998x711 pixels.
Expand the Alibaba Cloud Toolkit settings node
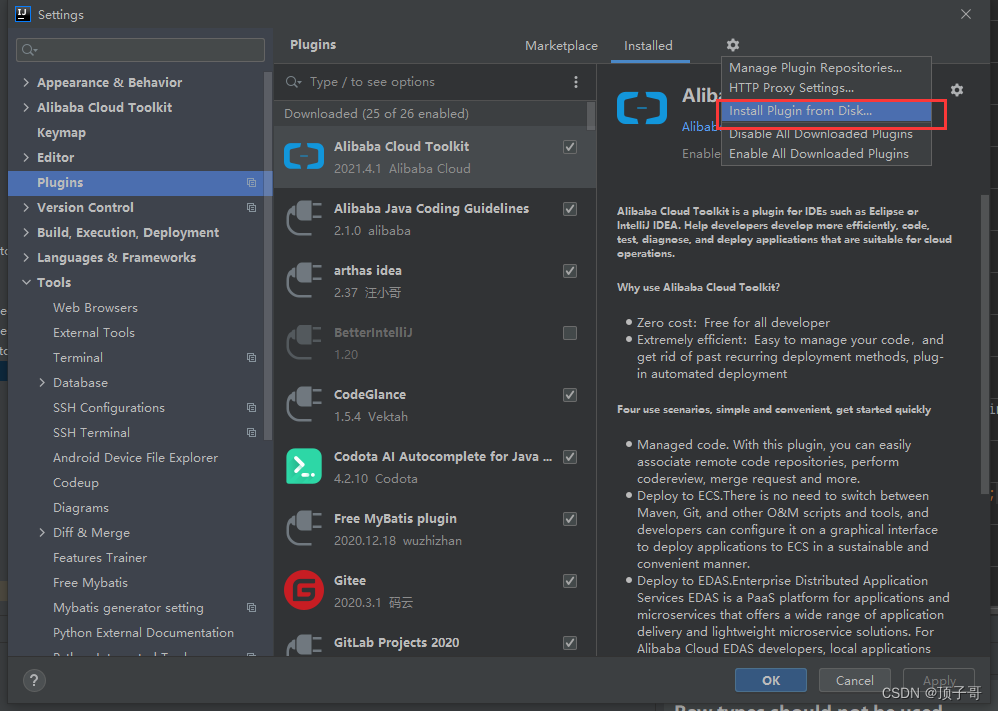(26, 108)
